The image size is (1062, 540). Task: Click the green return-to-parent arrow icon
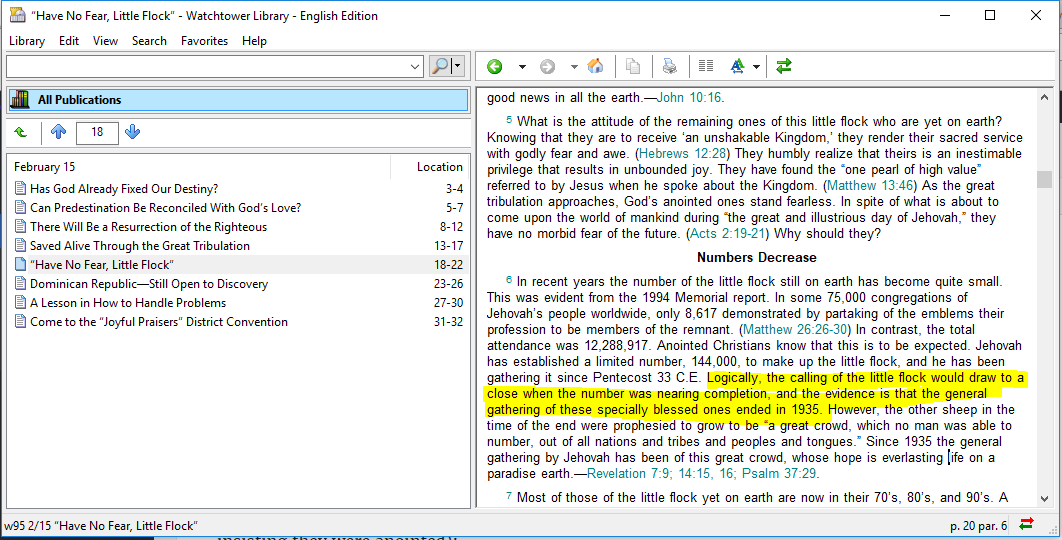21,132
